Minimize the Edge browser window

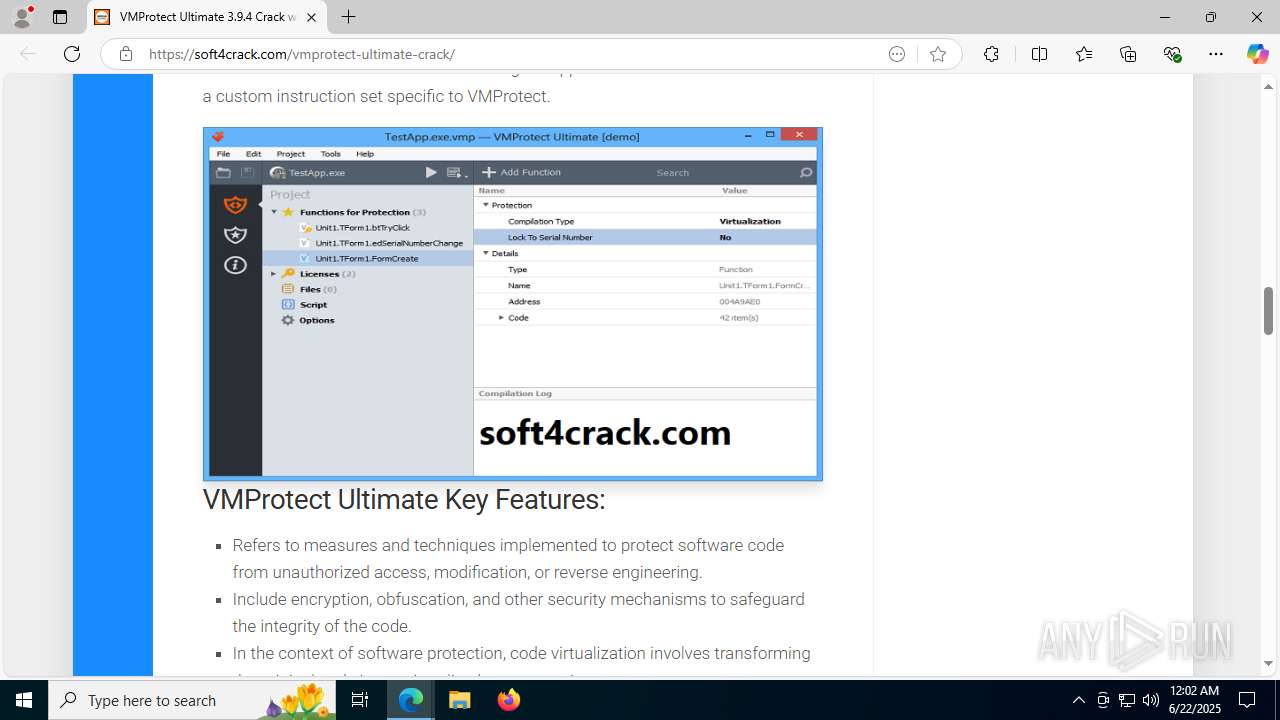[x=1164, y=17]
